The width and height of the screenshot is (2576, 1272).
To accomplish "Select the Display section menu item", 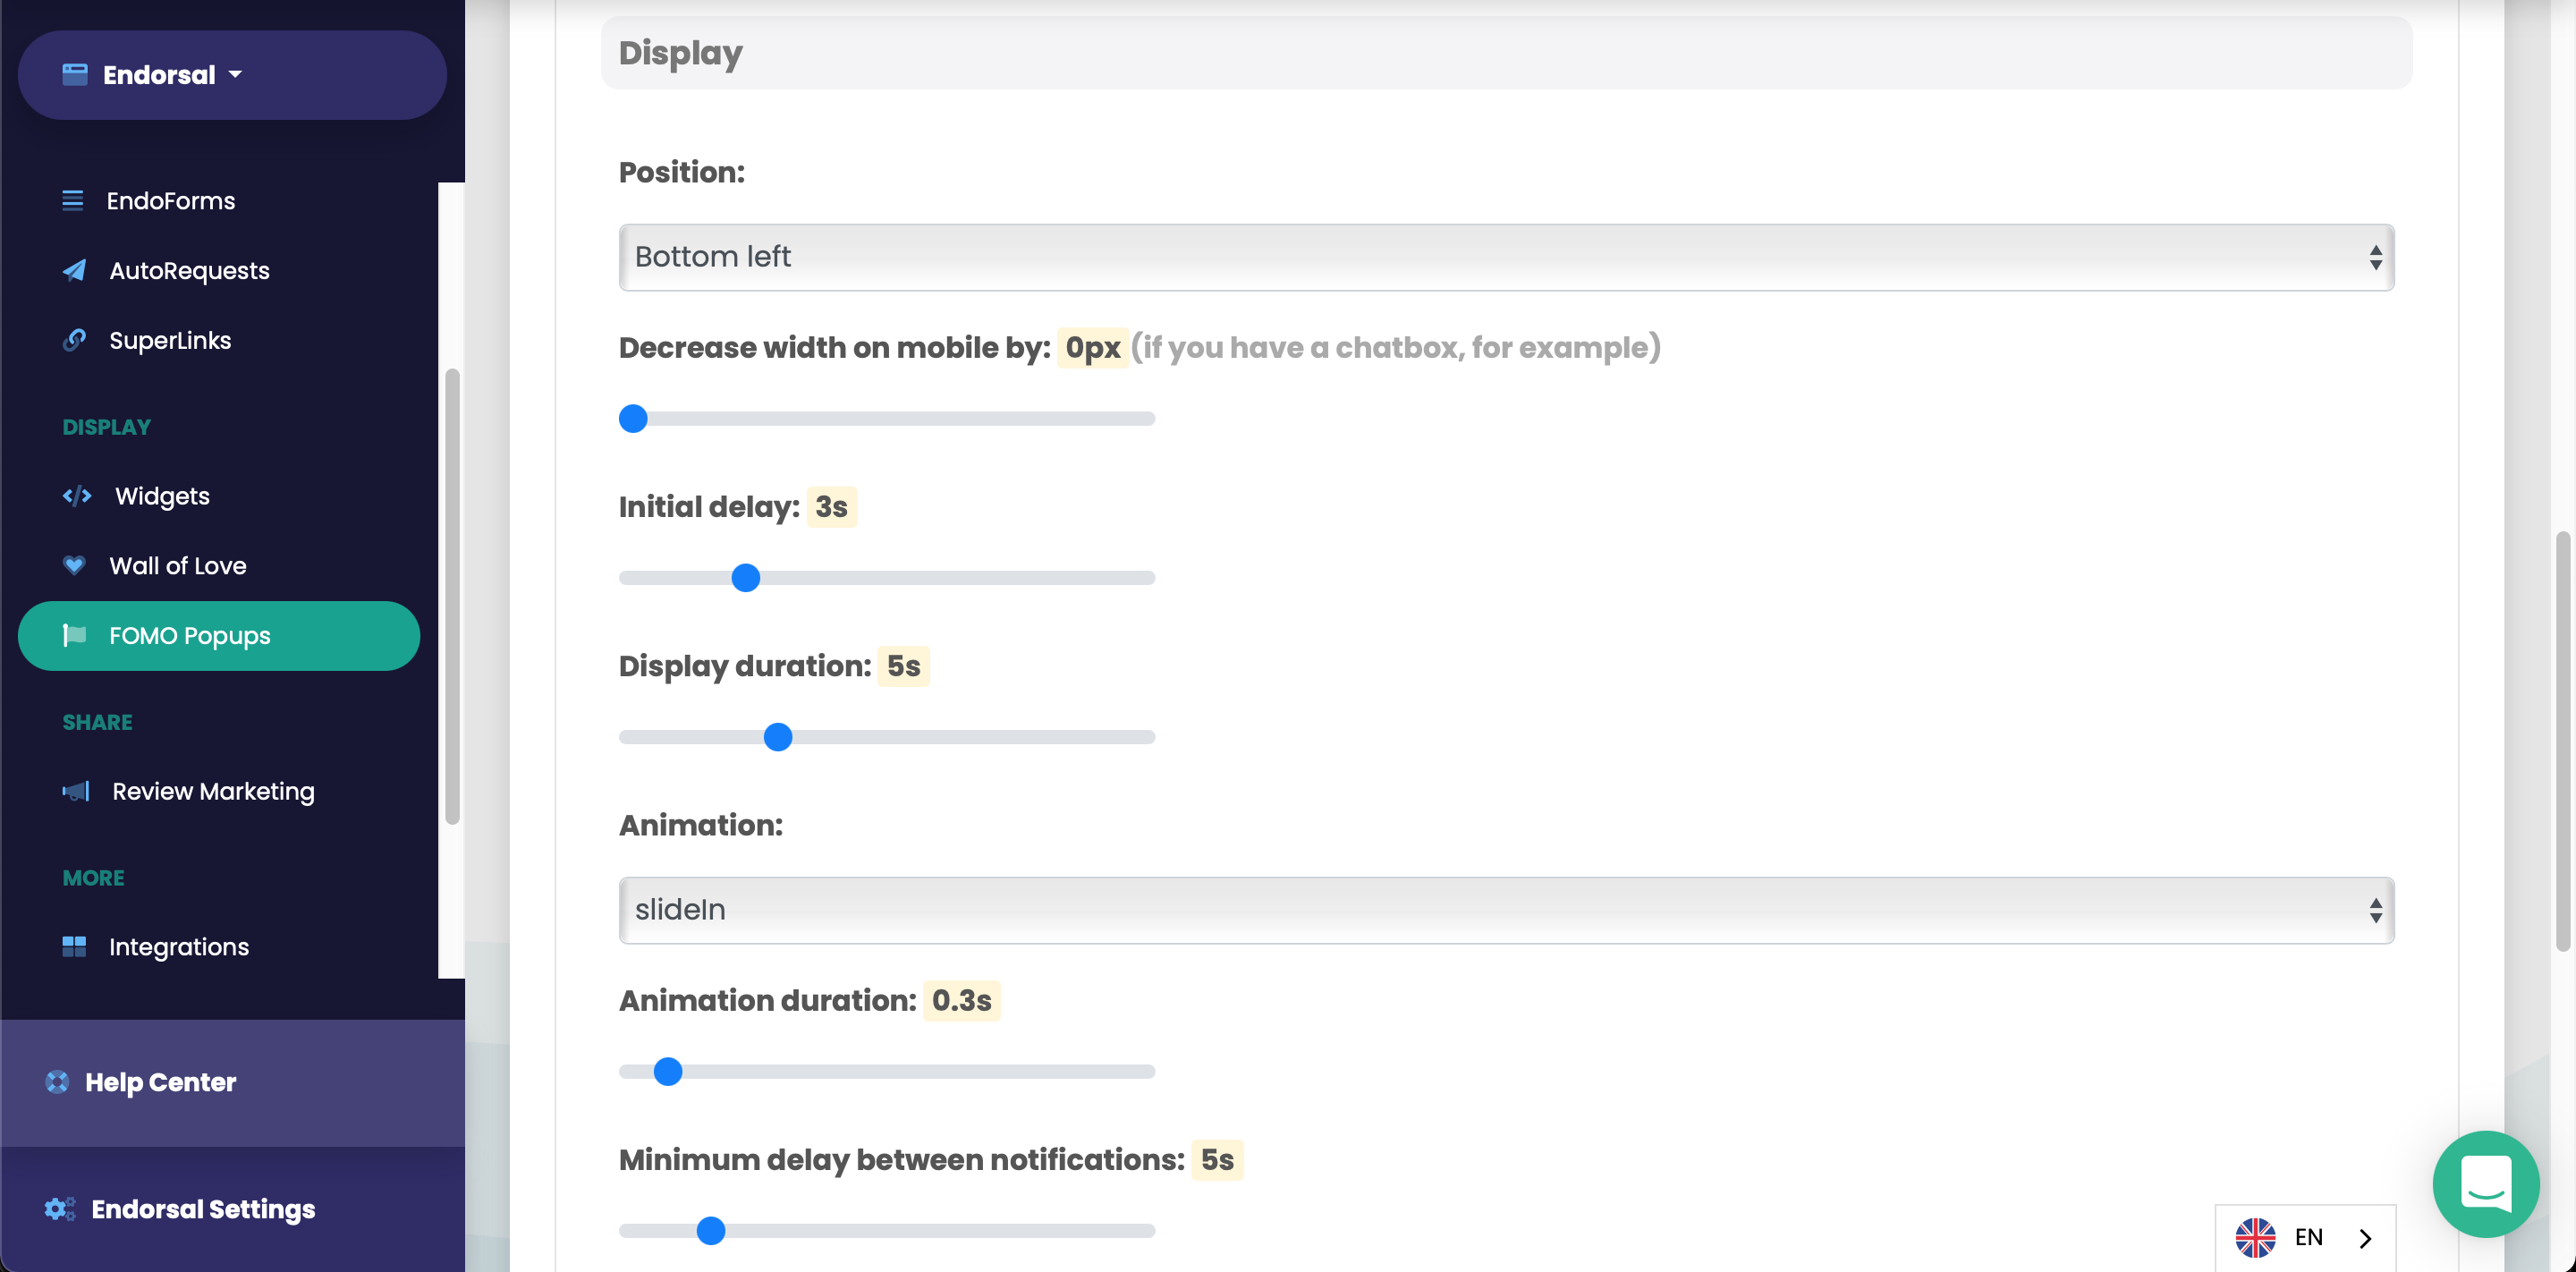I will point(106,428).
